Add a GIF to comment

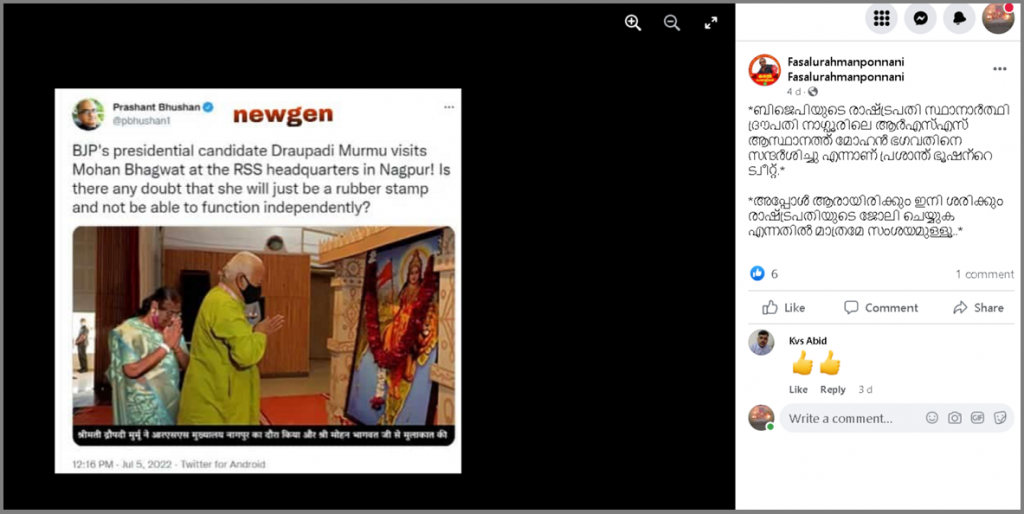[x=977, y=418]
